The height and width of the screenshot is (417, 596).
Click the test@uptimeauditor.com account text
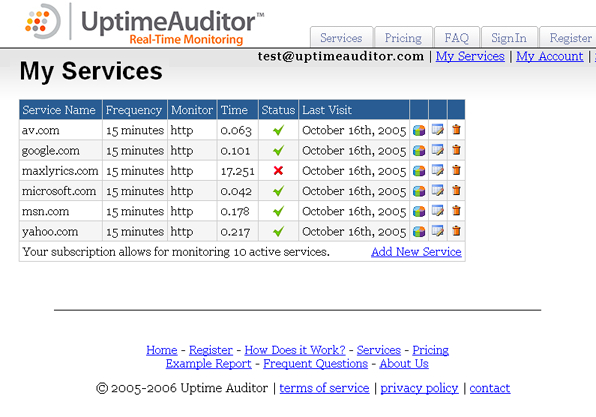[341, 56]
